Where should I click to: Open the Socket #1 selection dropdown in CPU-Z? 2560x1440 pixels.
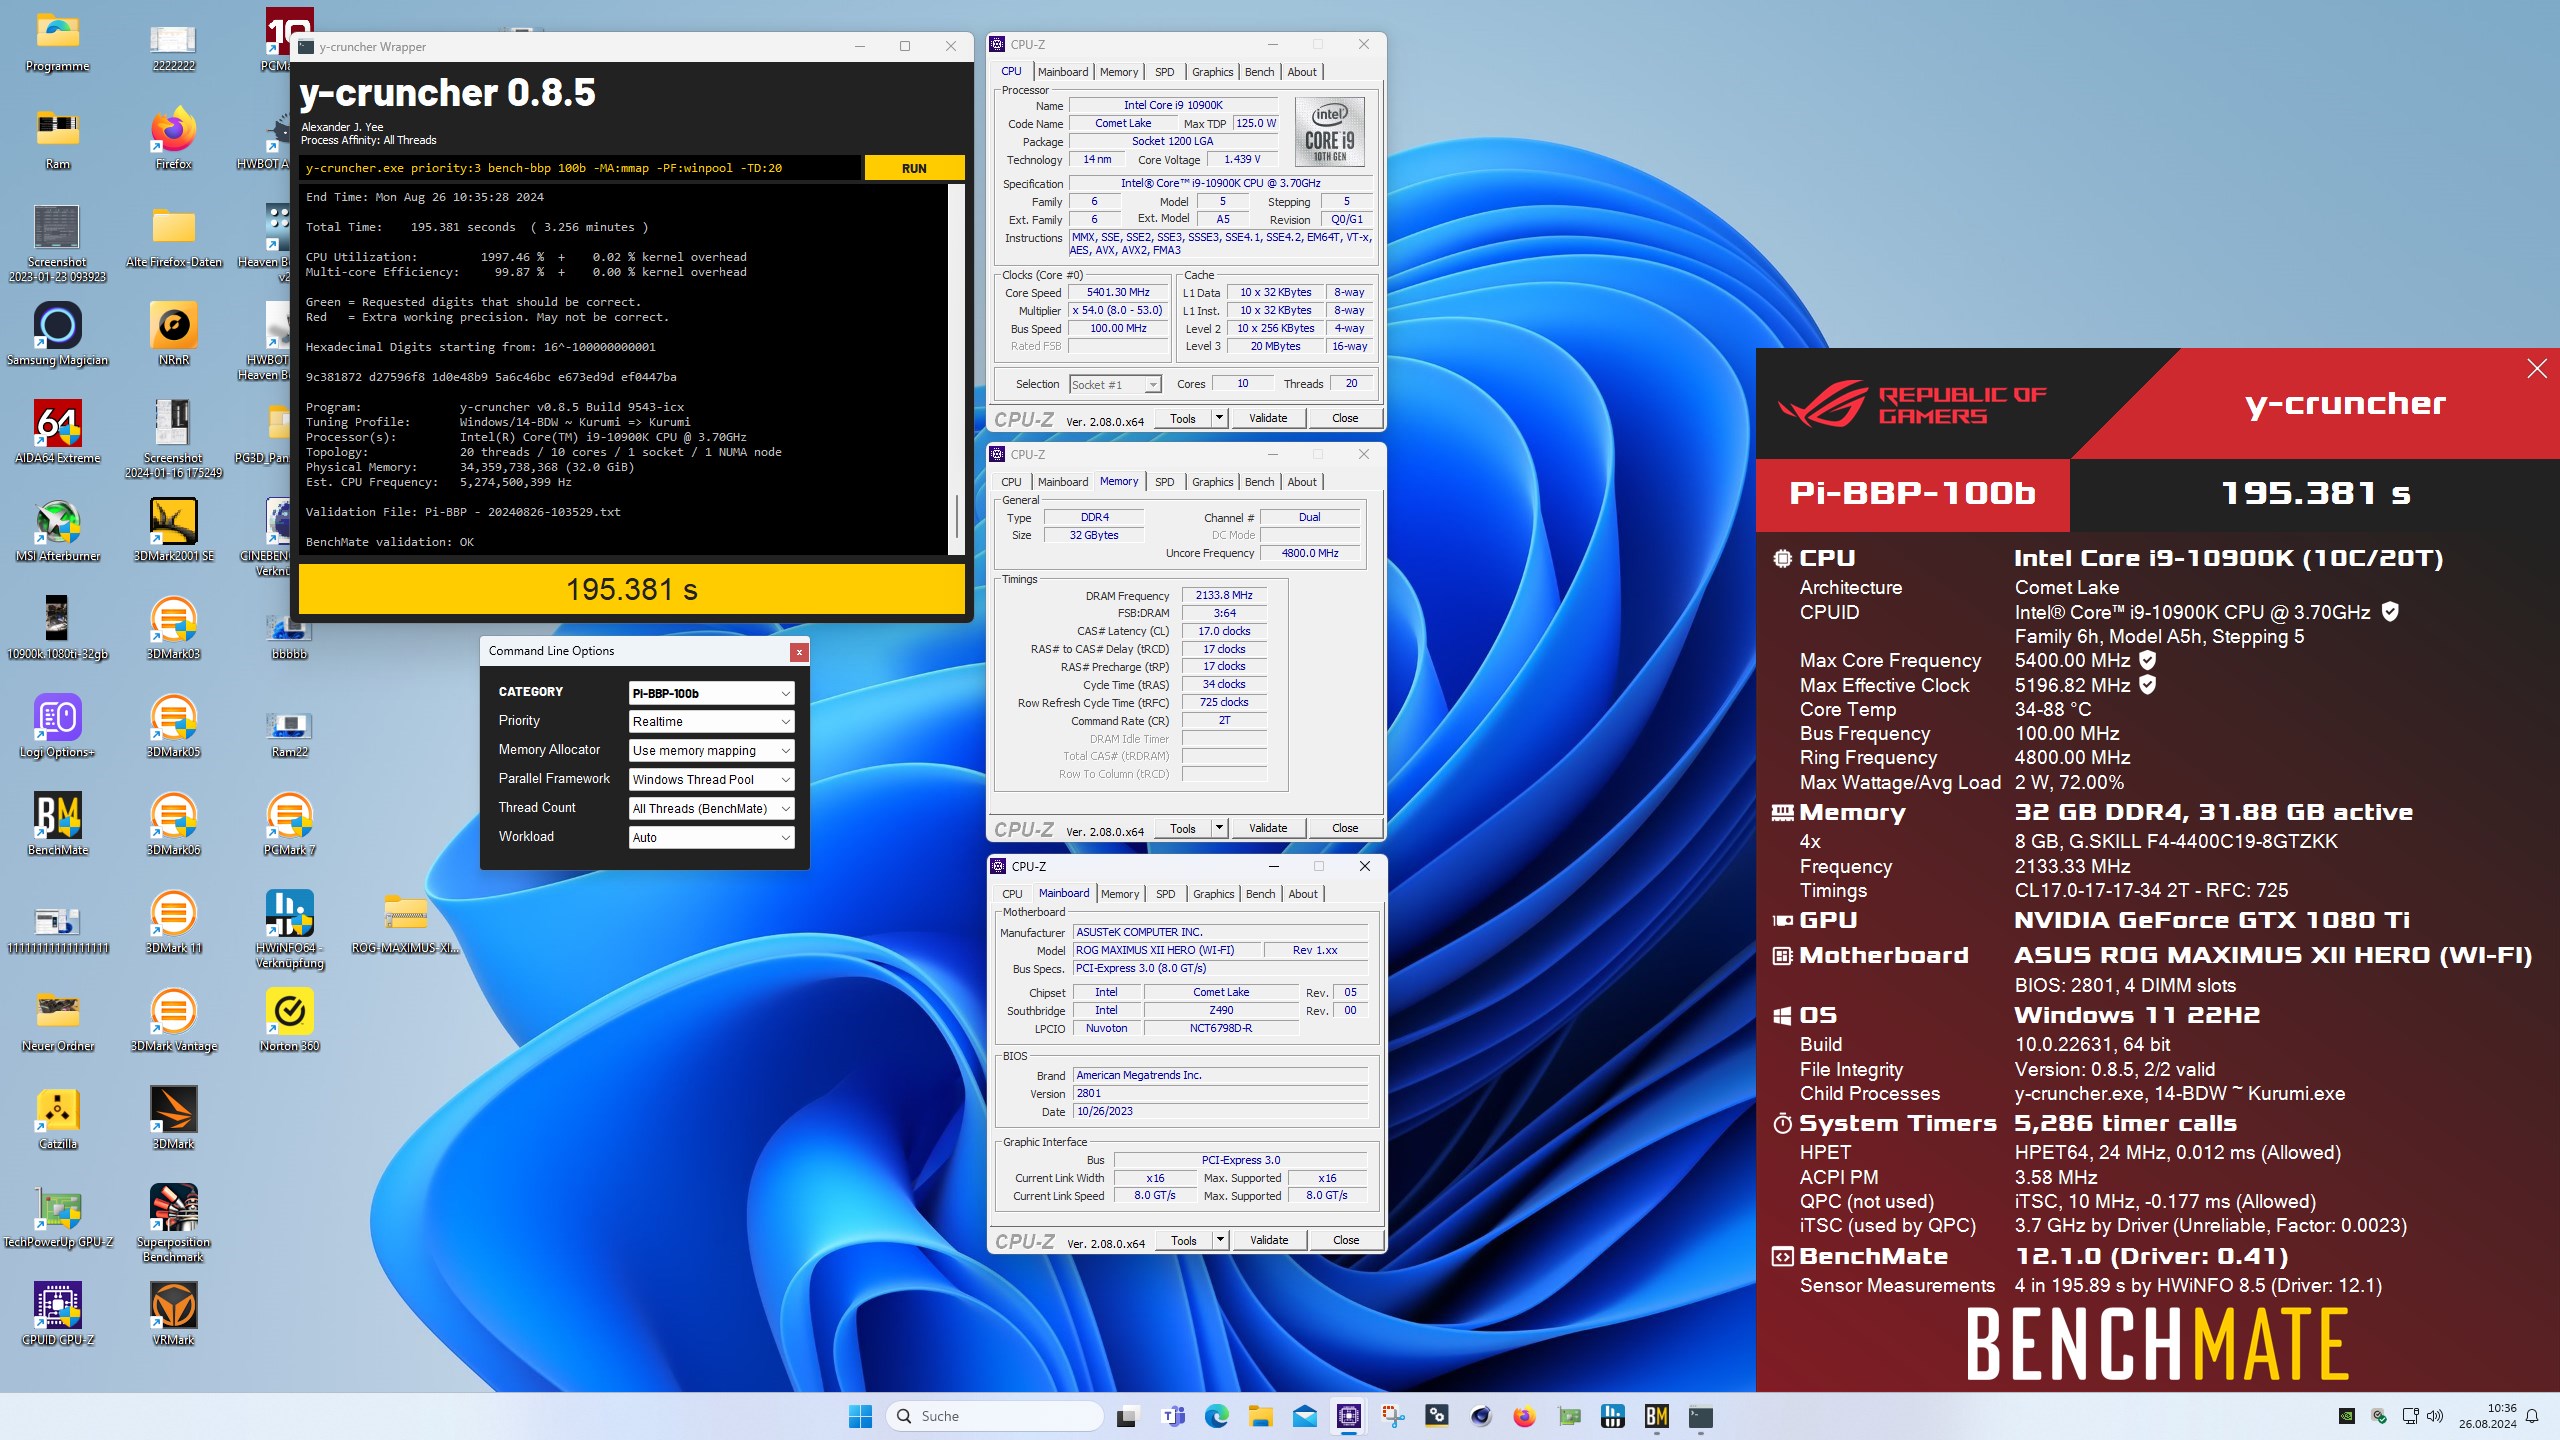(1115, 384)
